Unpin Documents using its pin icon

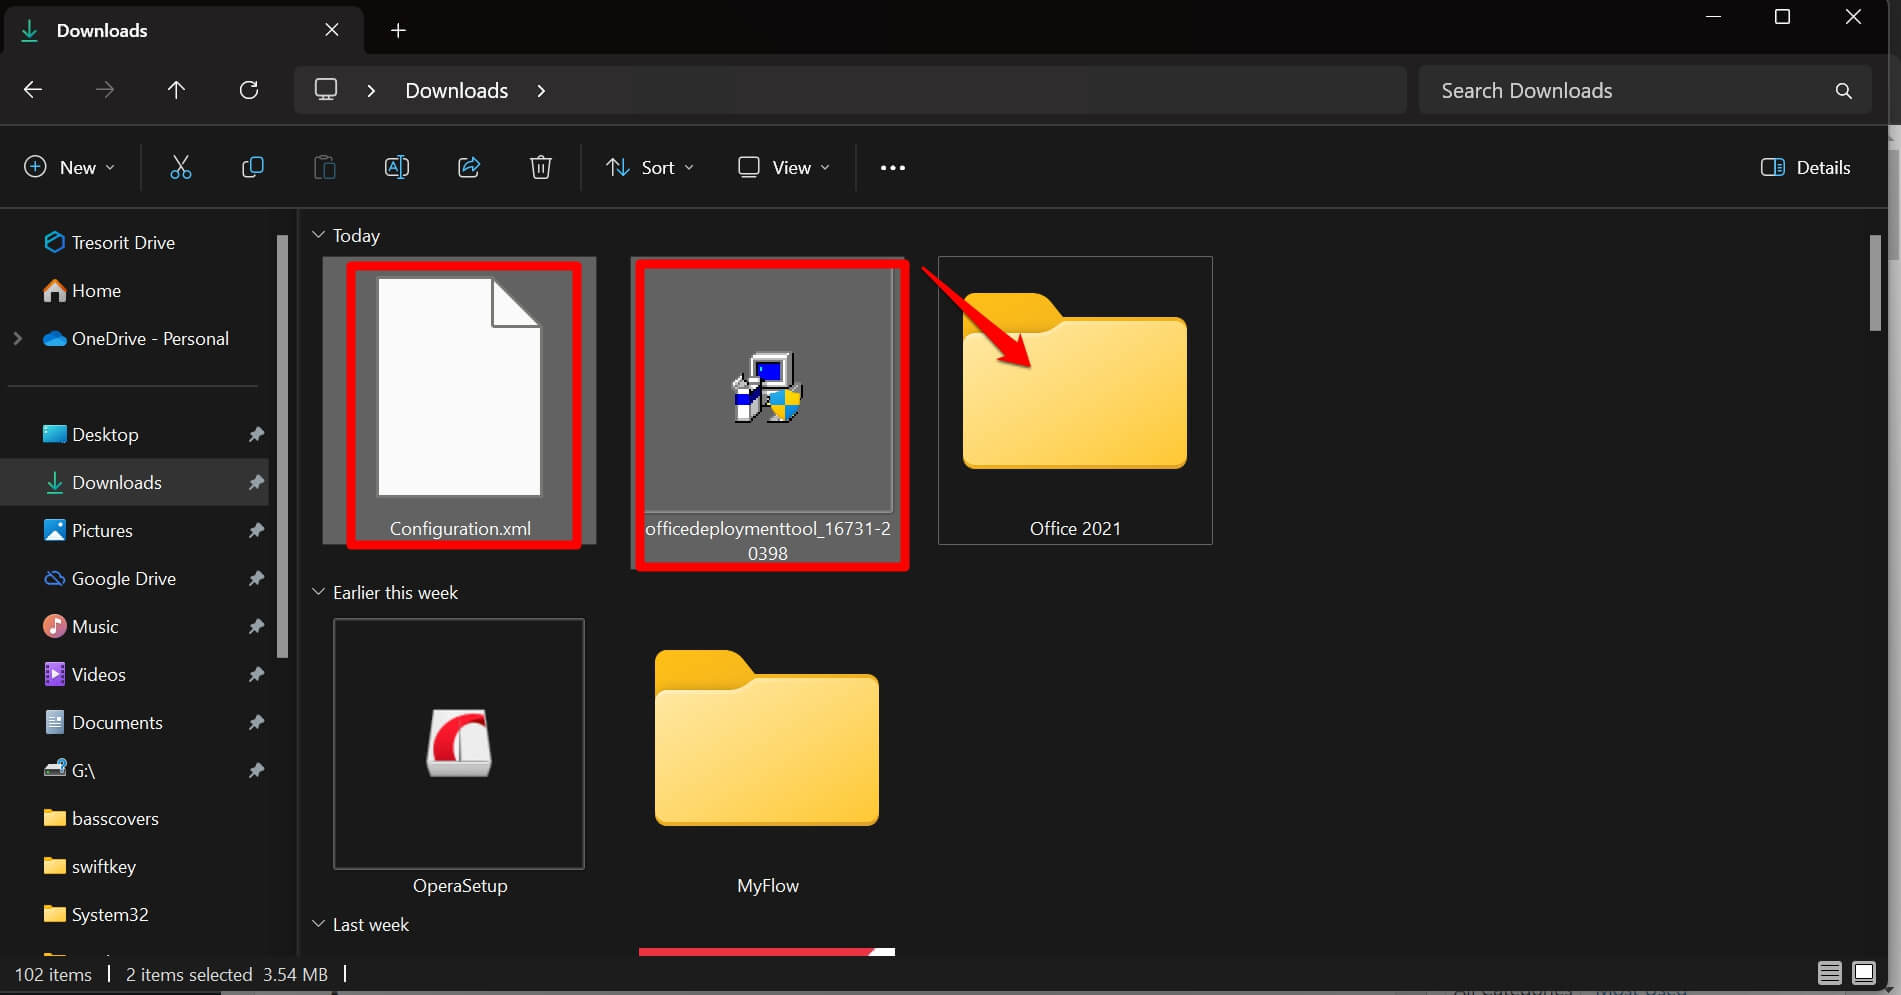click(256, 722)
